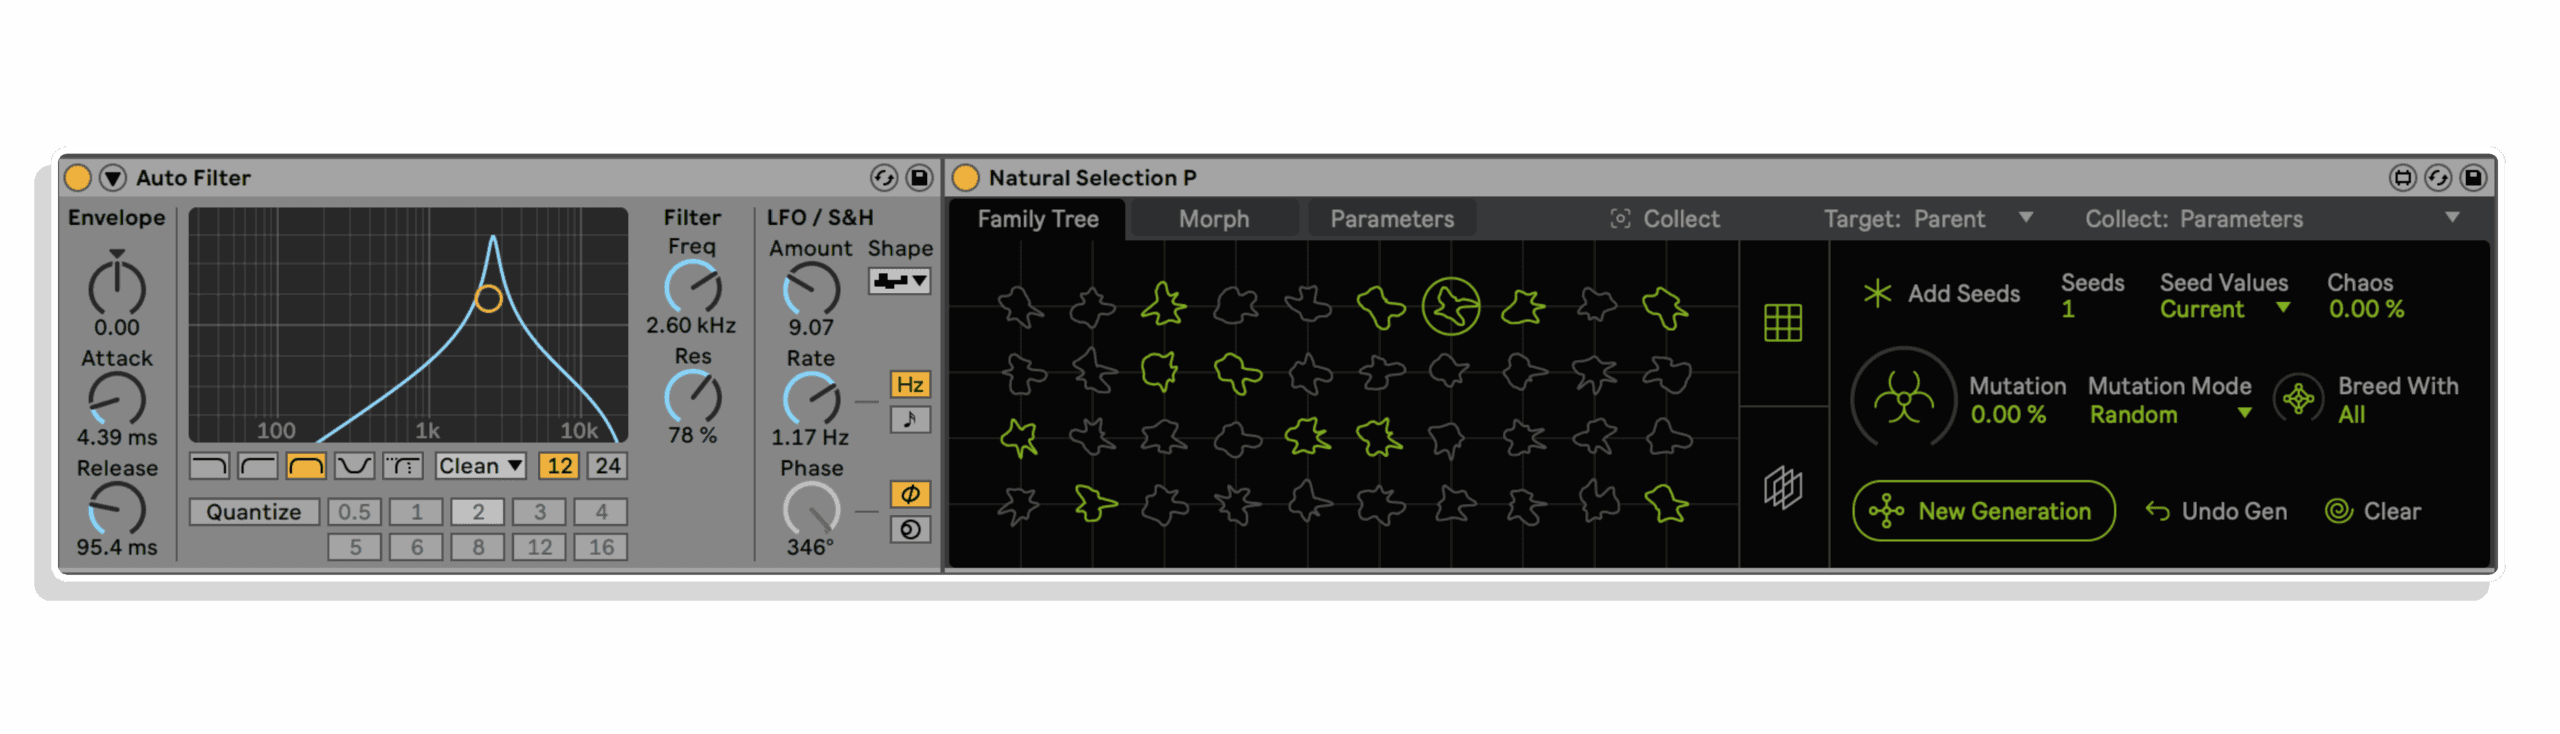Open the Mutation Mode Random dropdown

click(2170, 414)
